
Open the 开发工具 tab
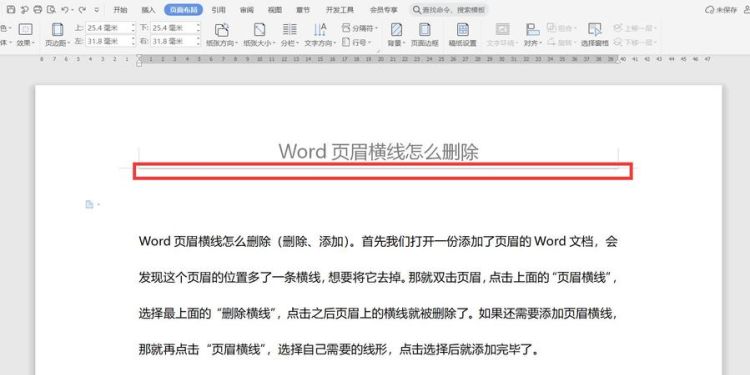click(x=340, y=10)
